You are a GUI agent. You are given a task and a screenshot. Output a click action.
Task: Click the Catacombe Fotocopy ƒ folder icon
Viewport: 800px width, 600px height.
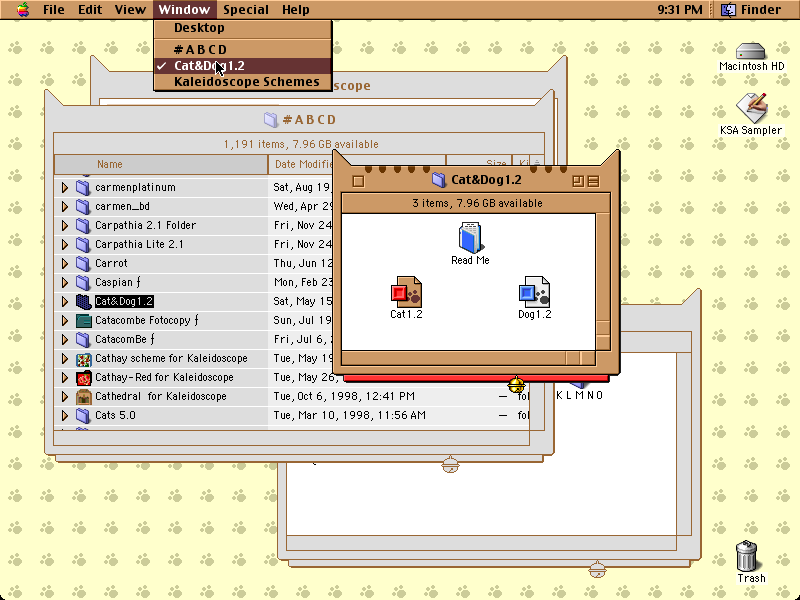[x=83, y=320]
